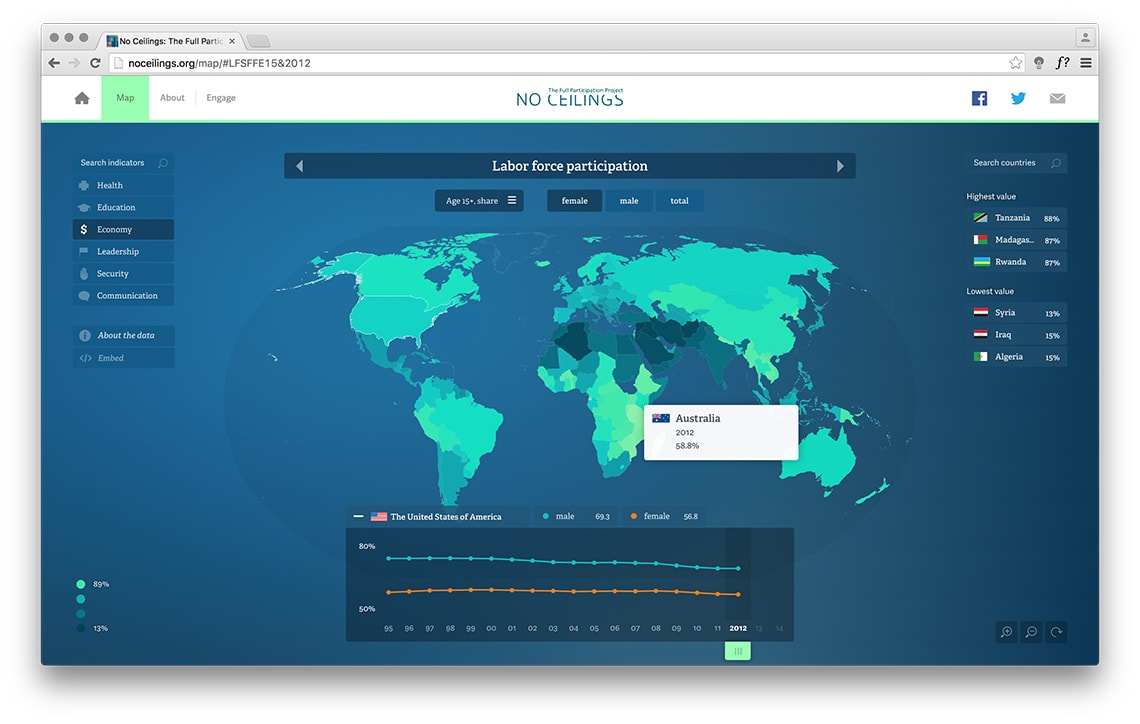
Task: Select the female filter
Action: [x=574, y=201]
